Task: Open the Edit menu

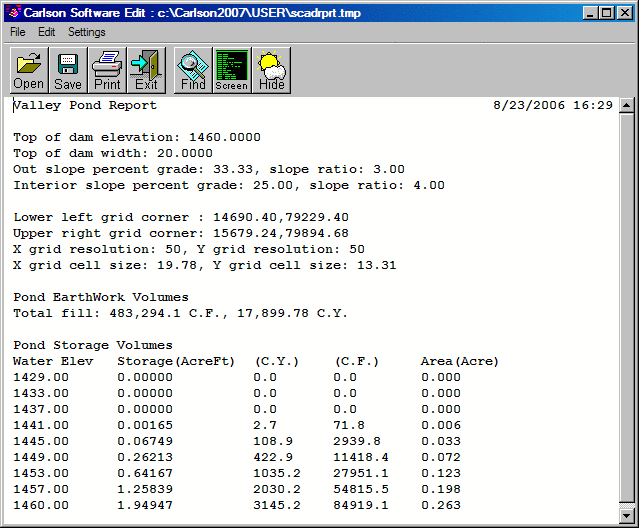Action: click(47, 32)
